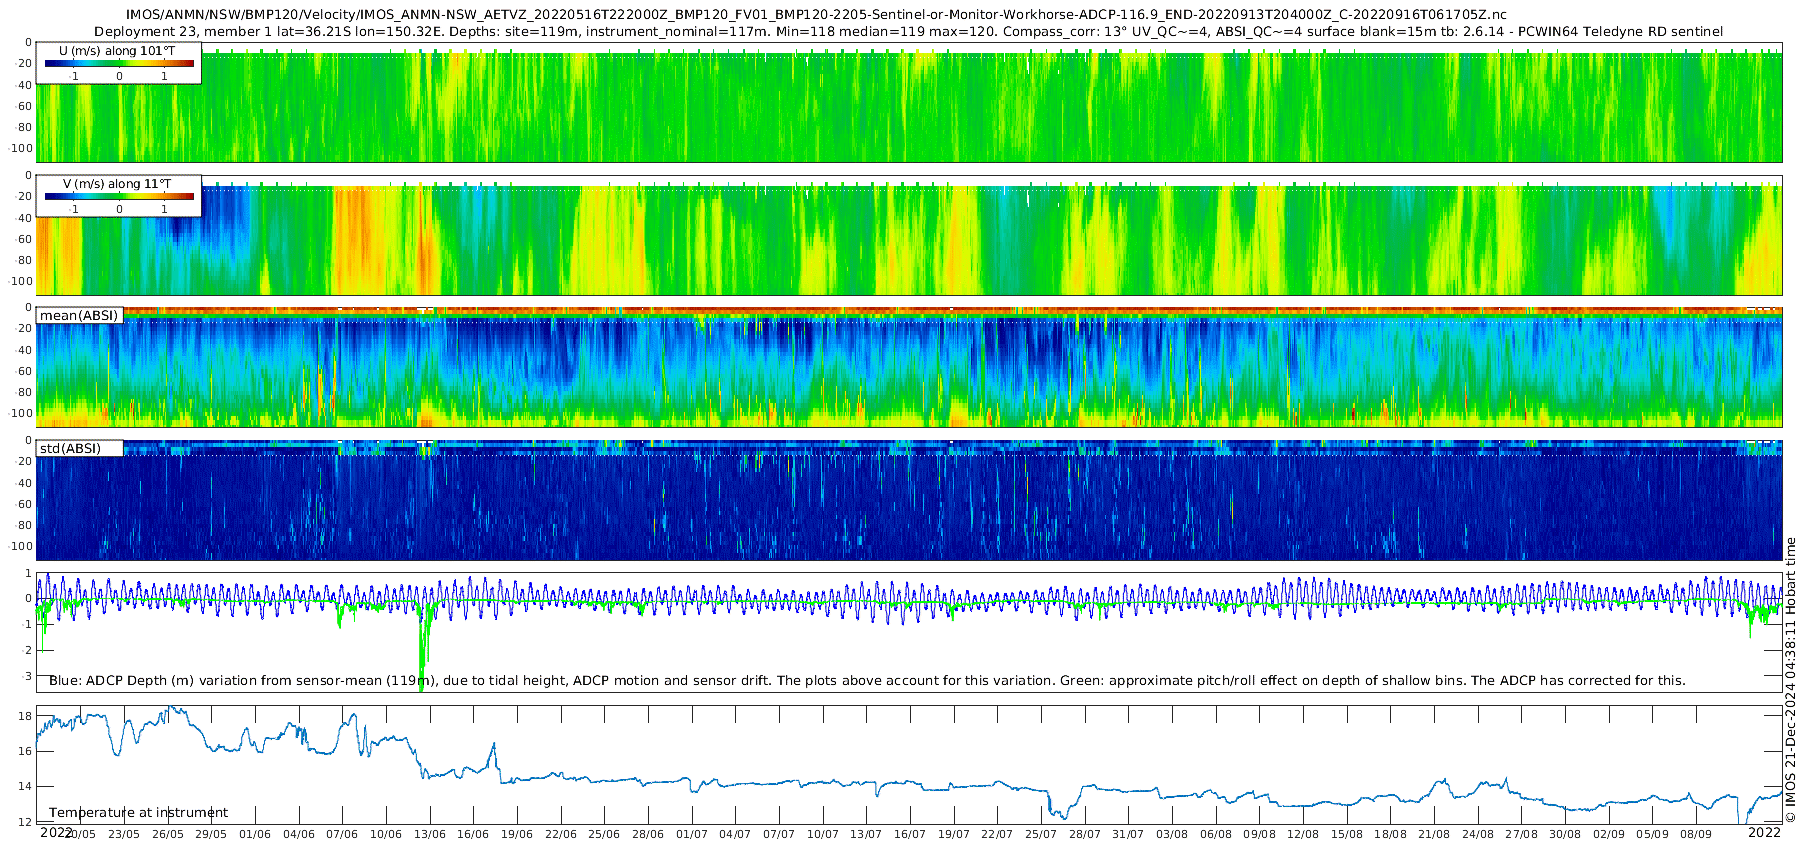
Task: Click the '23/05' date tick label
Action: 124,834
